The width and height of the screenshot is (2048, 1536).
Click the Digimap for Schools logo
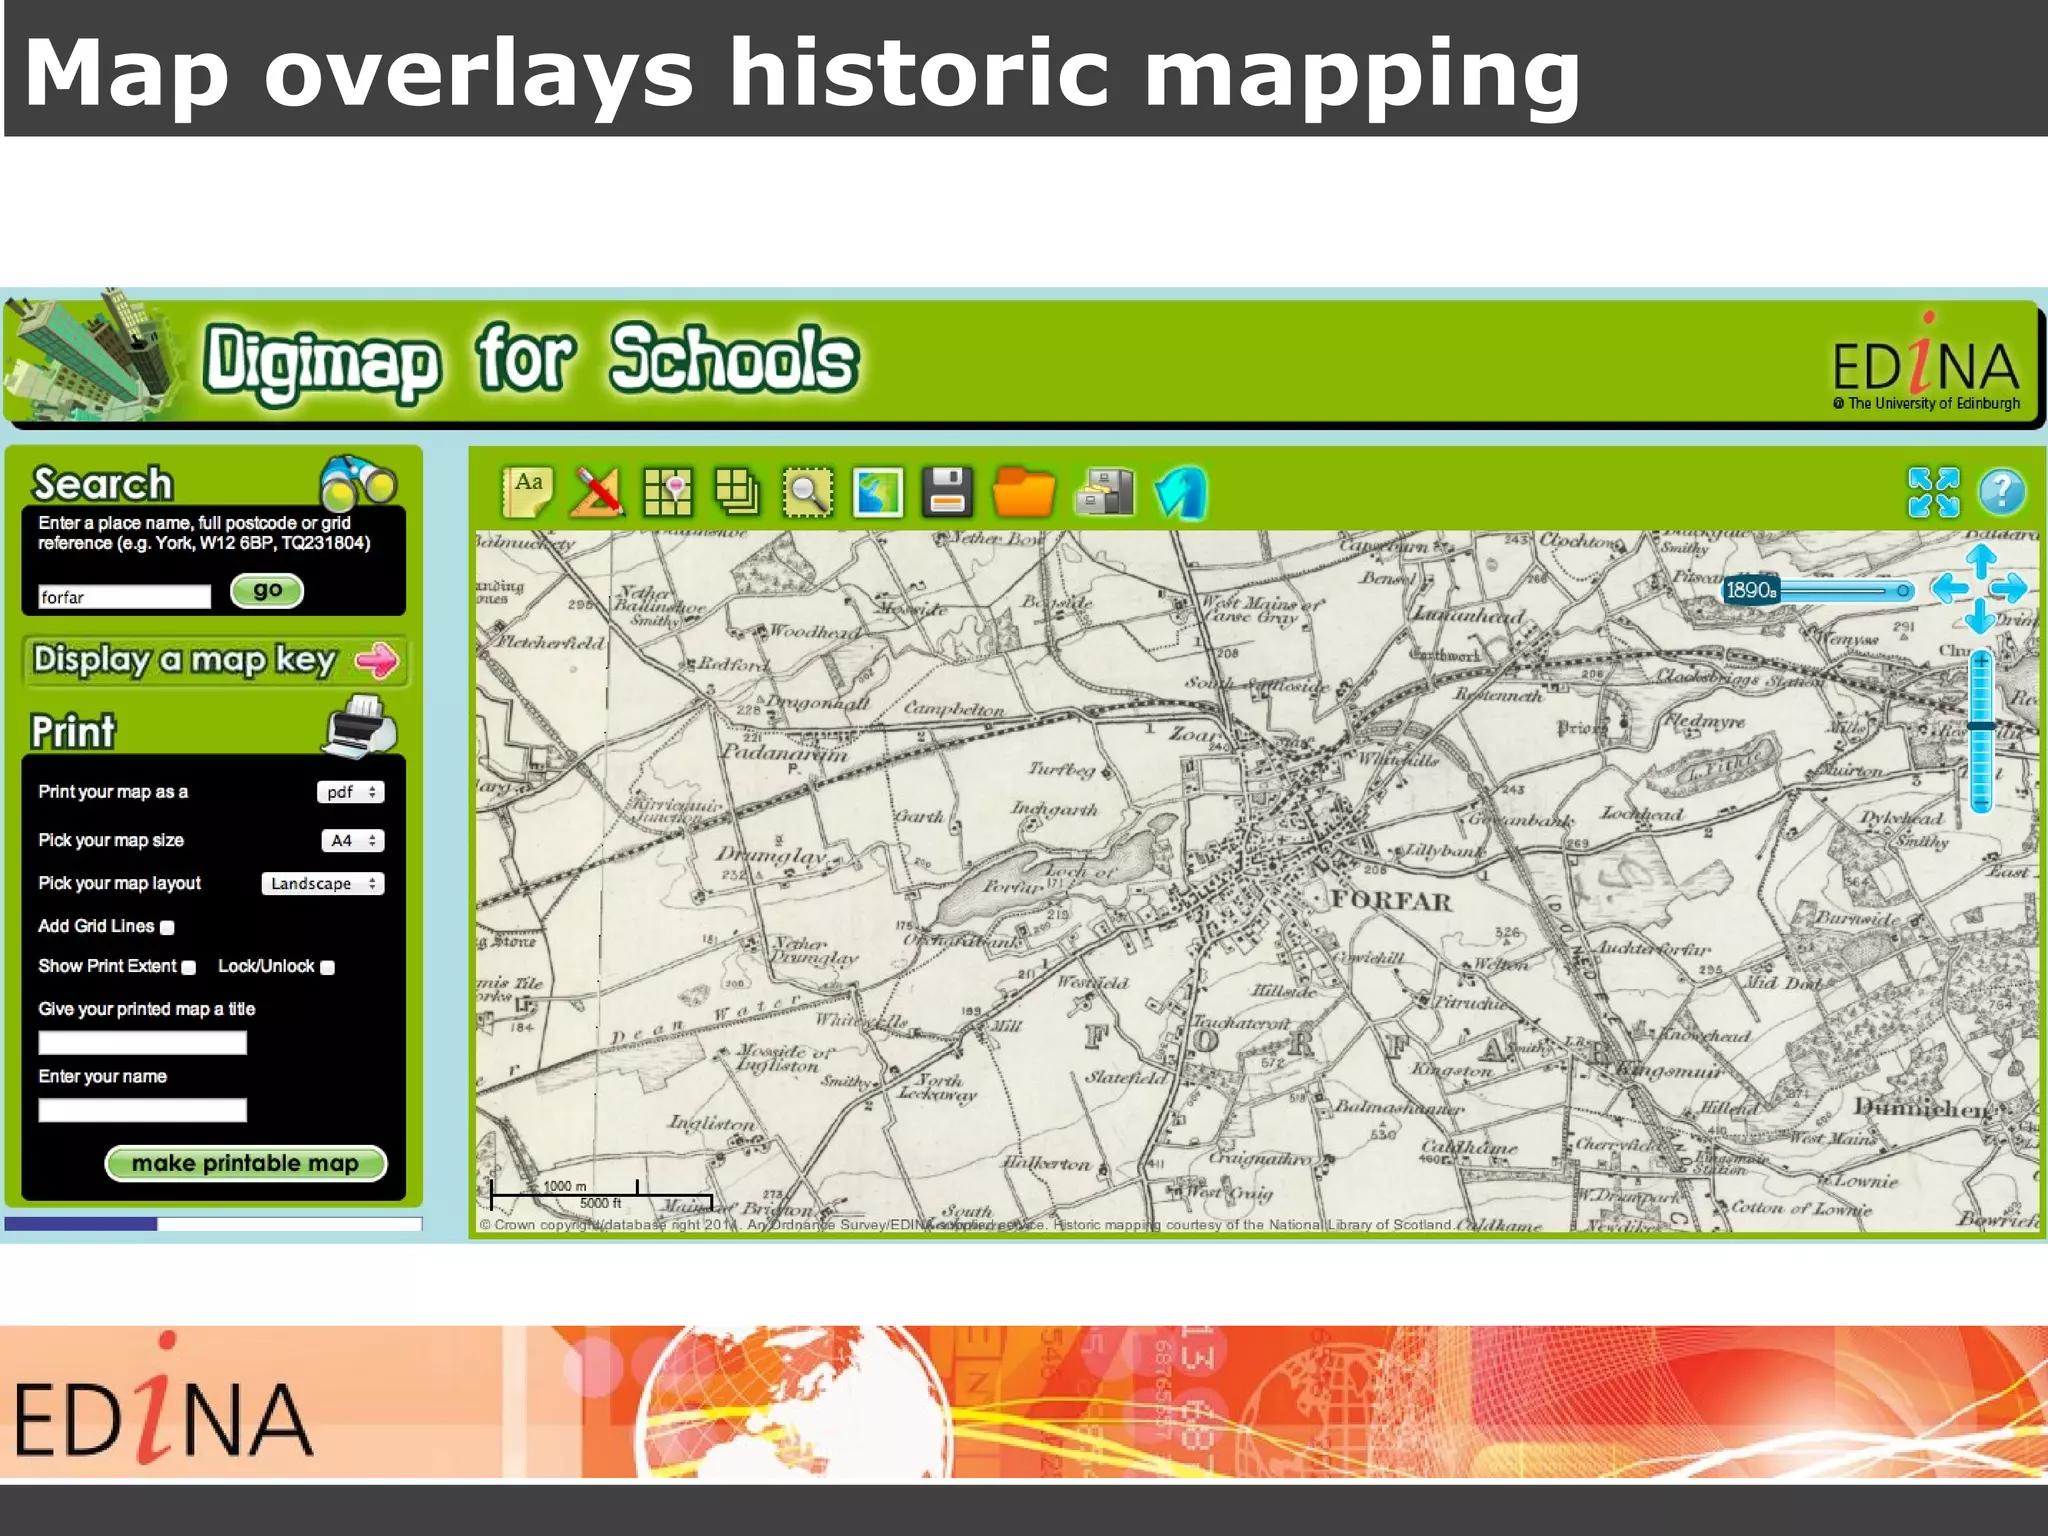click(x=530, y=362)
